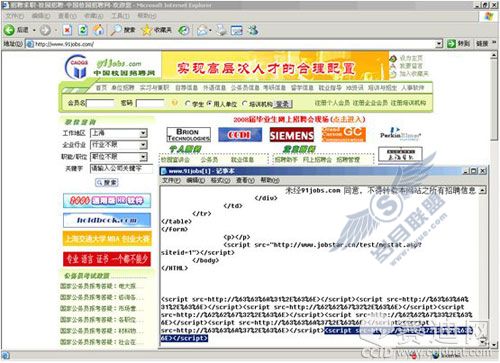
Task: Click the 登录 login button
Action: pos(283,104)
